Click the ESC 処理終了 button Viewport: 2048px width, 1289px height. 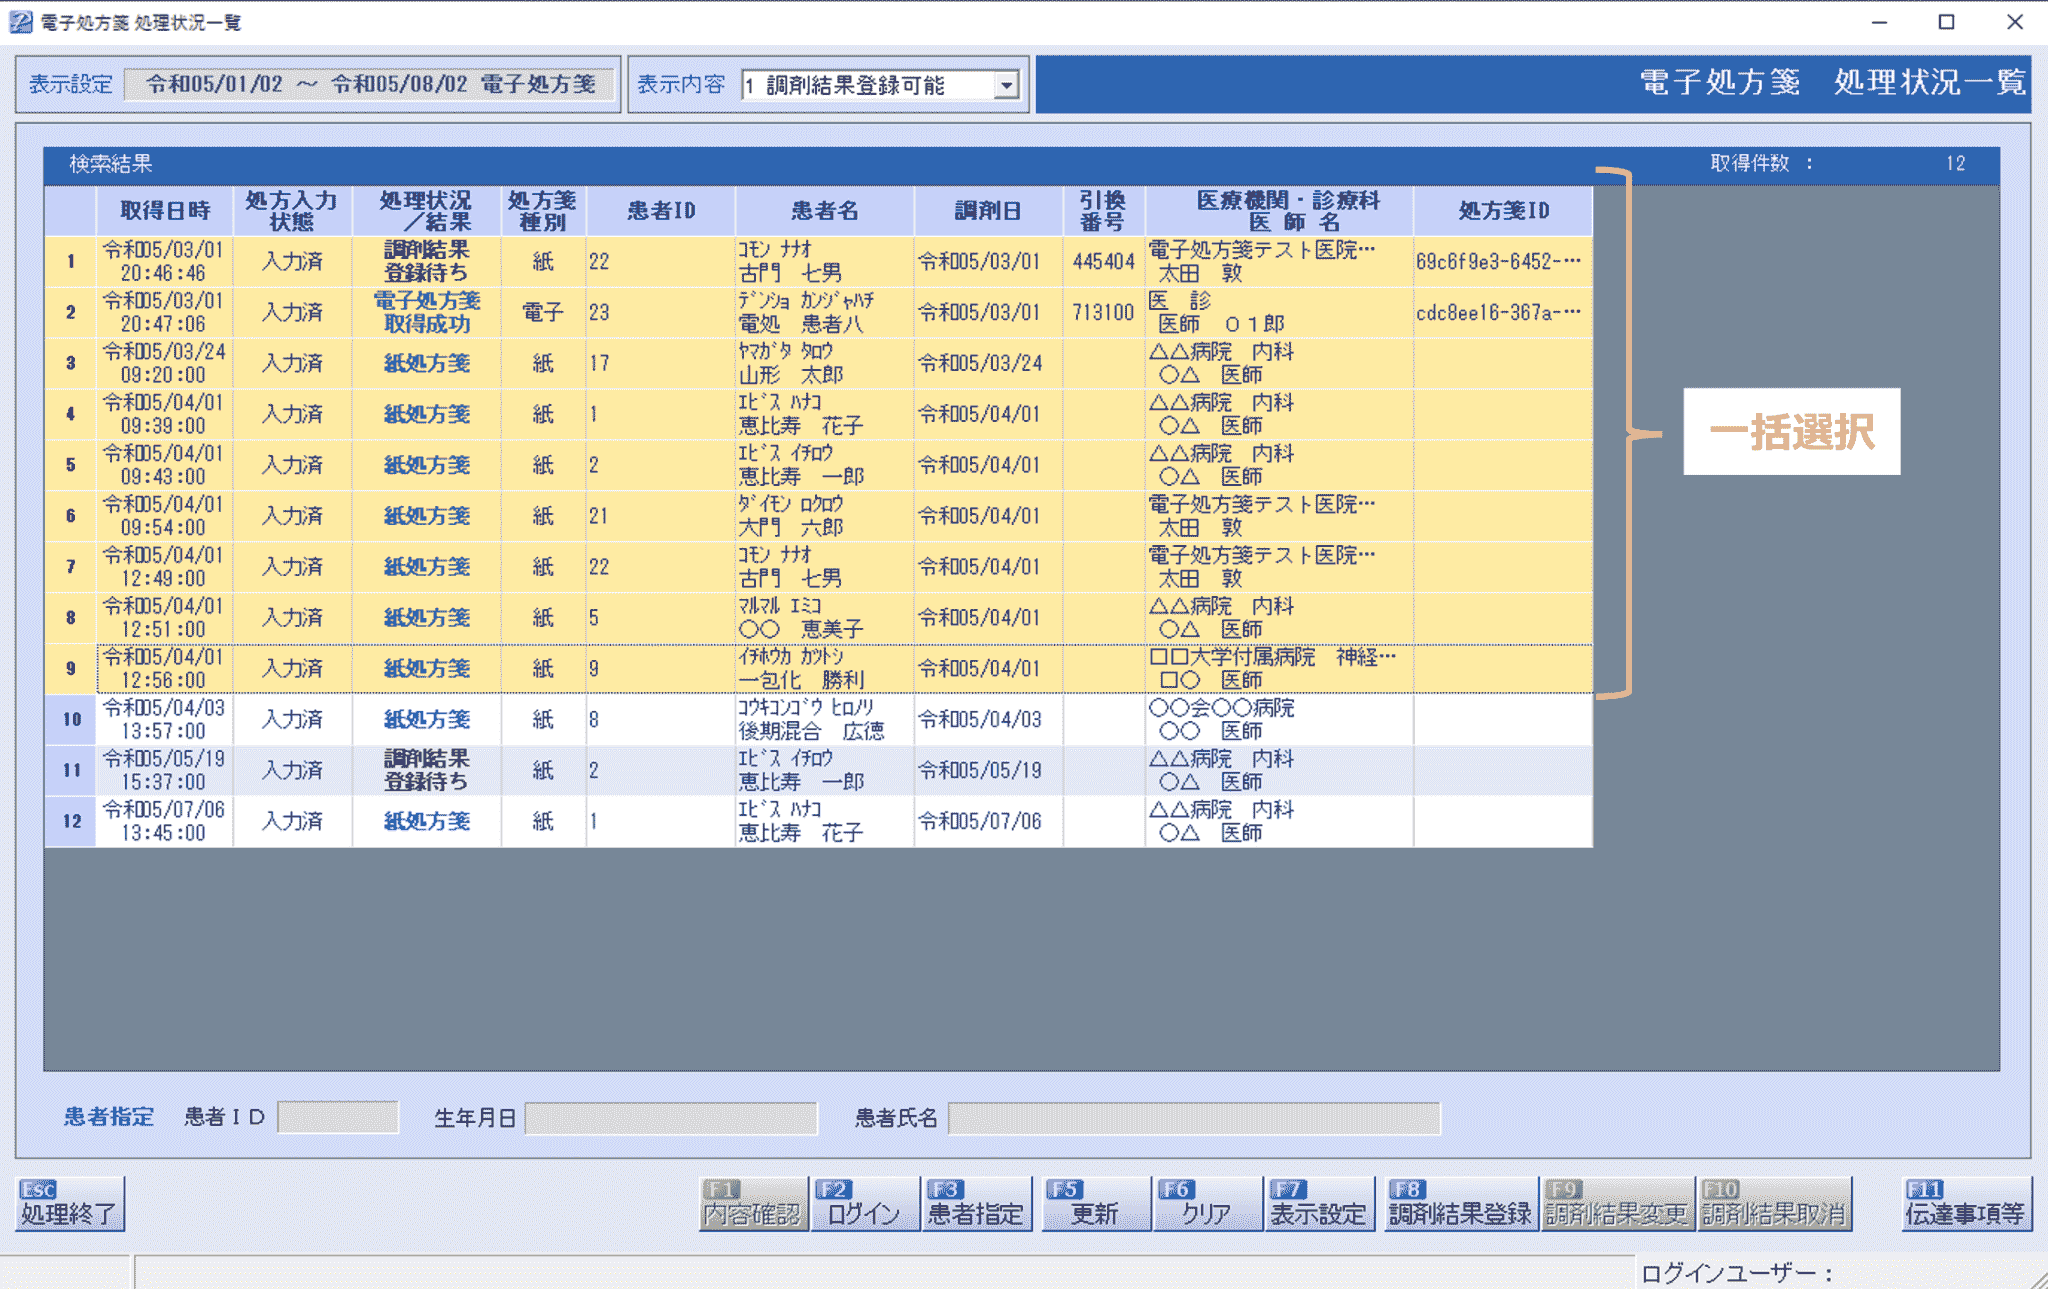tap(70, 1204)
